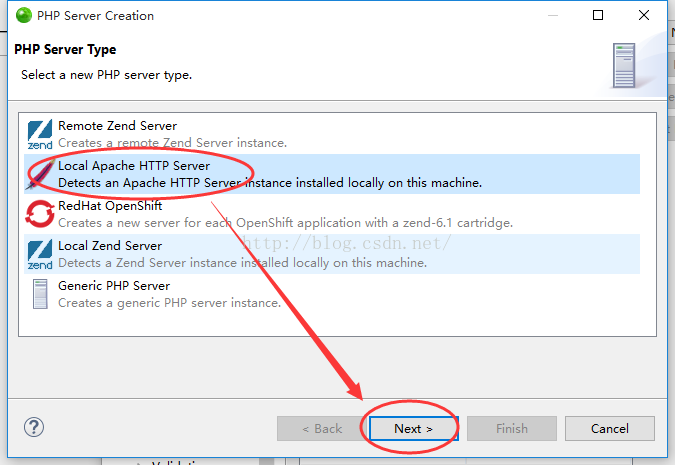Open help via the question mark icon
The height and width of the screenshot is (465, 675).
click(34, 427)
